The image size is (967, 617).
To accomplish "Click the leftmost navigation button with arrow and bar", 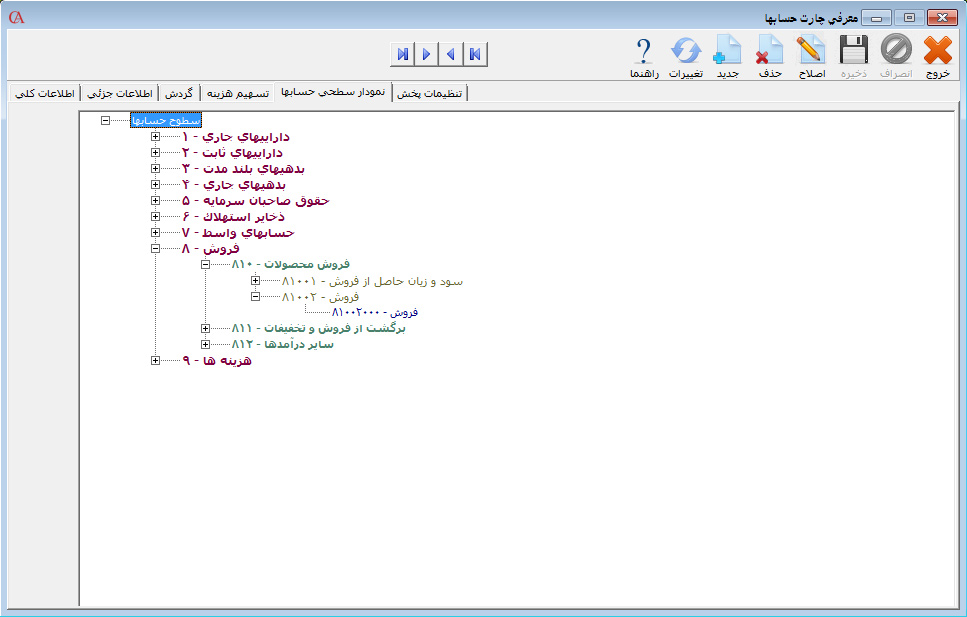I will [403, 54].
